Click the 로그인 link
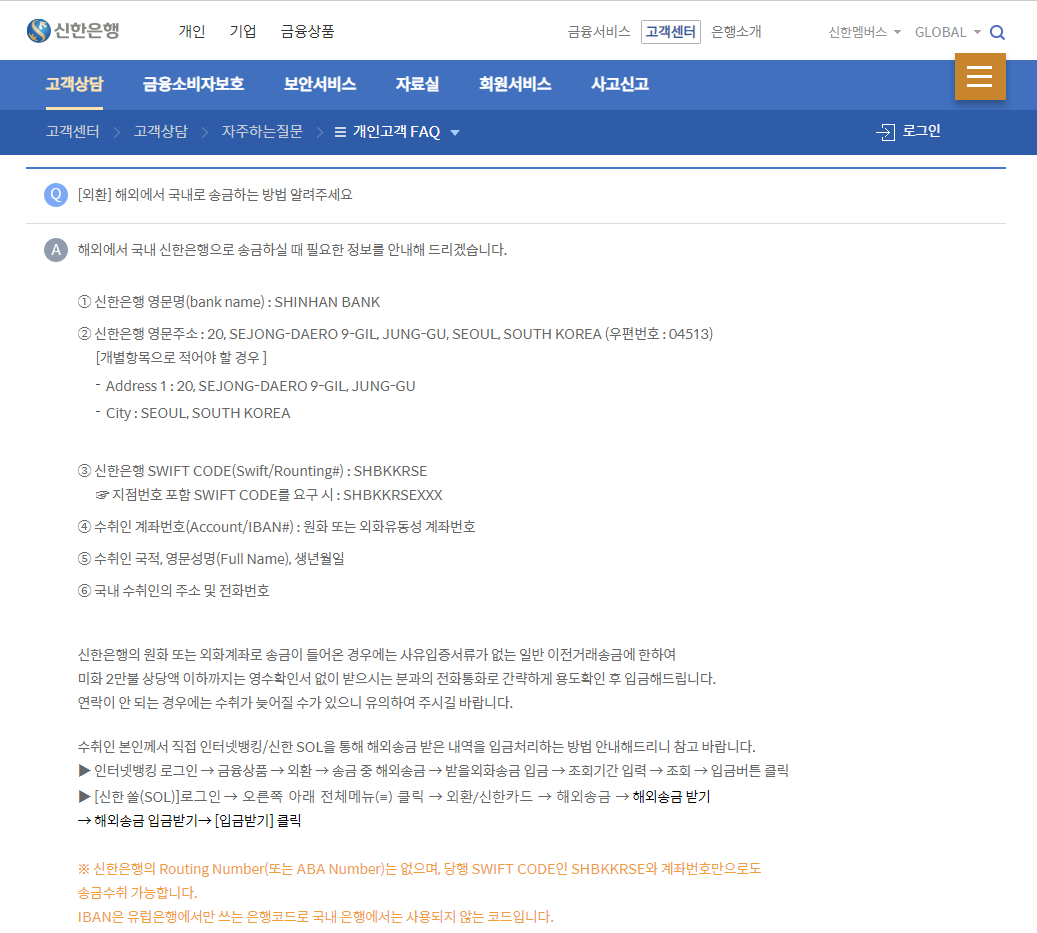This screenshot has height=933, width=1037. [x=921, y=131]
